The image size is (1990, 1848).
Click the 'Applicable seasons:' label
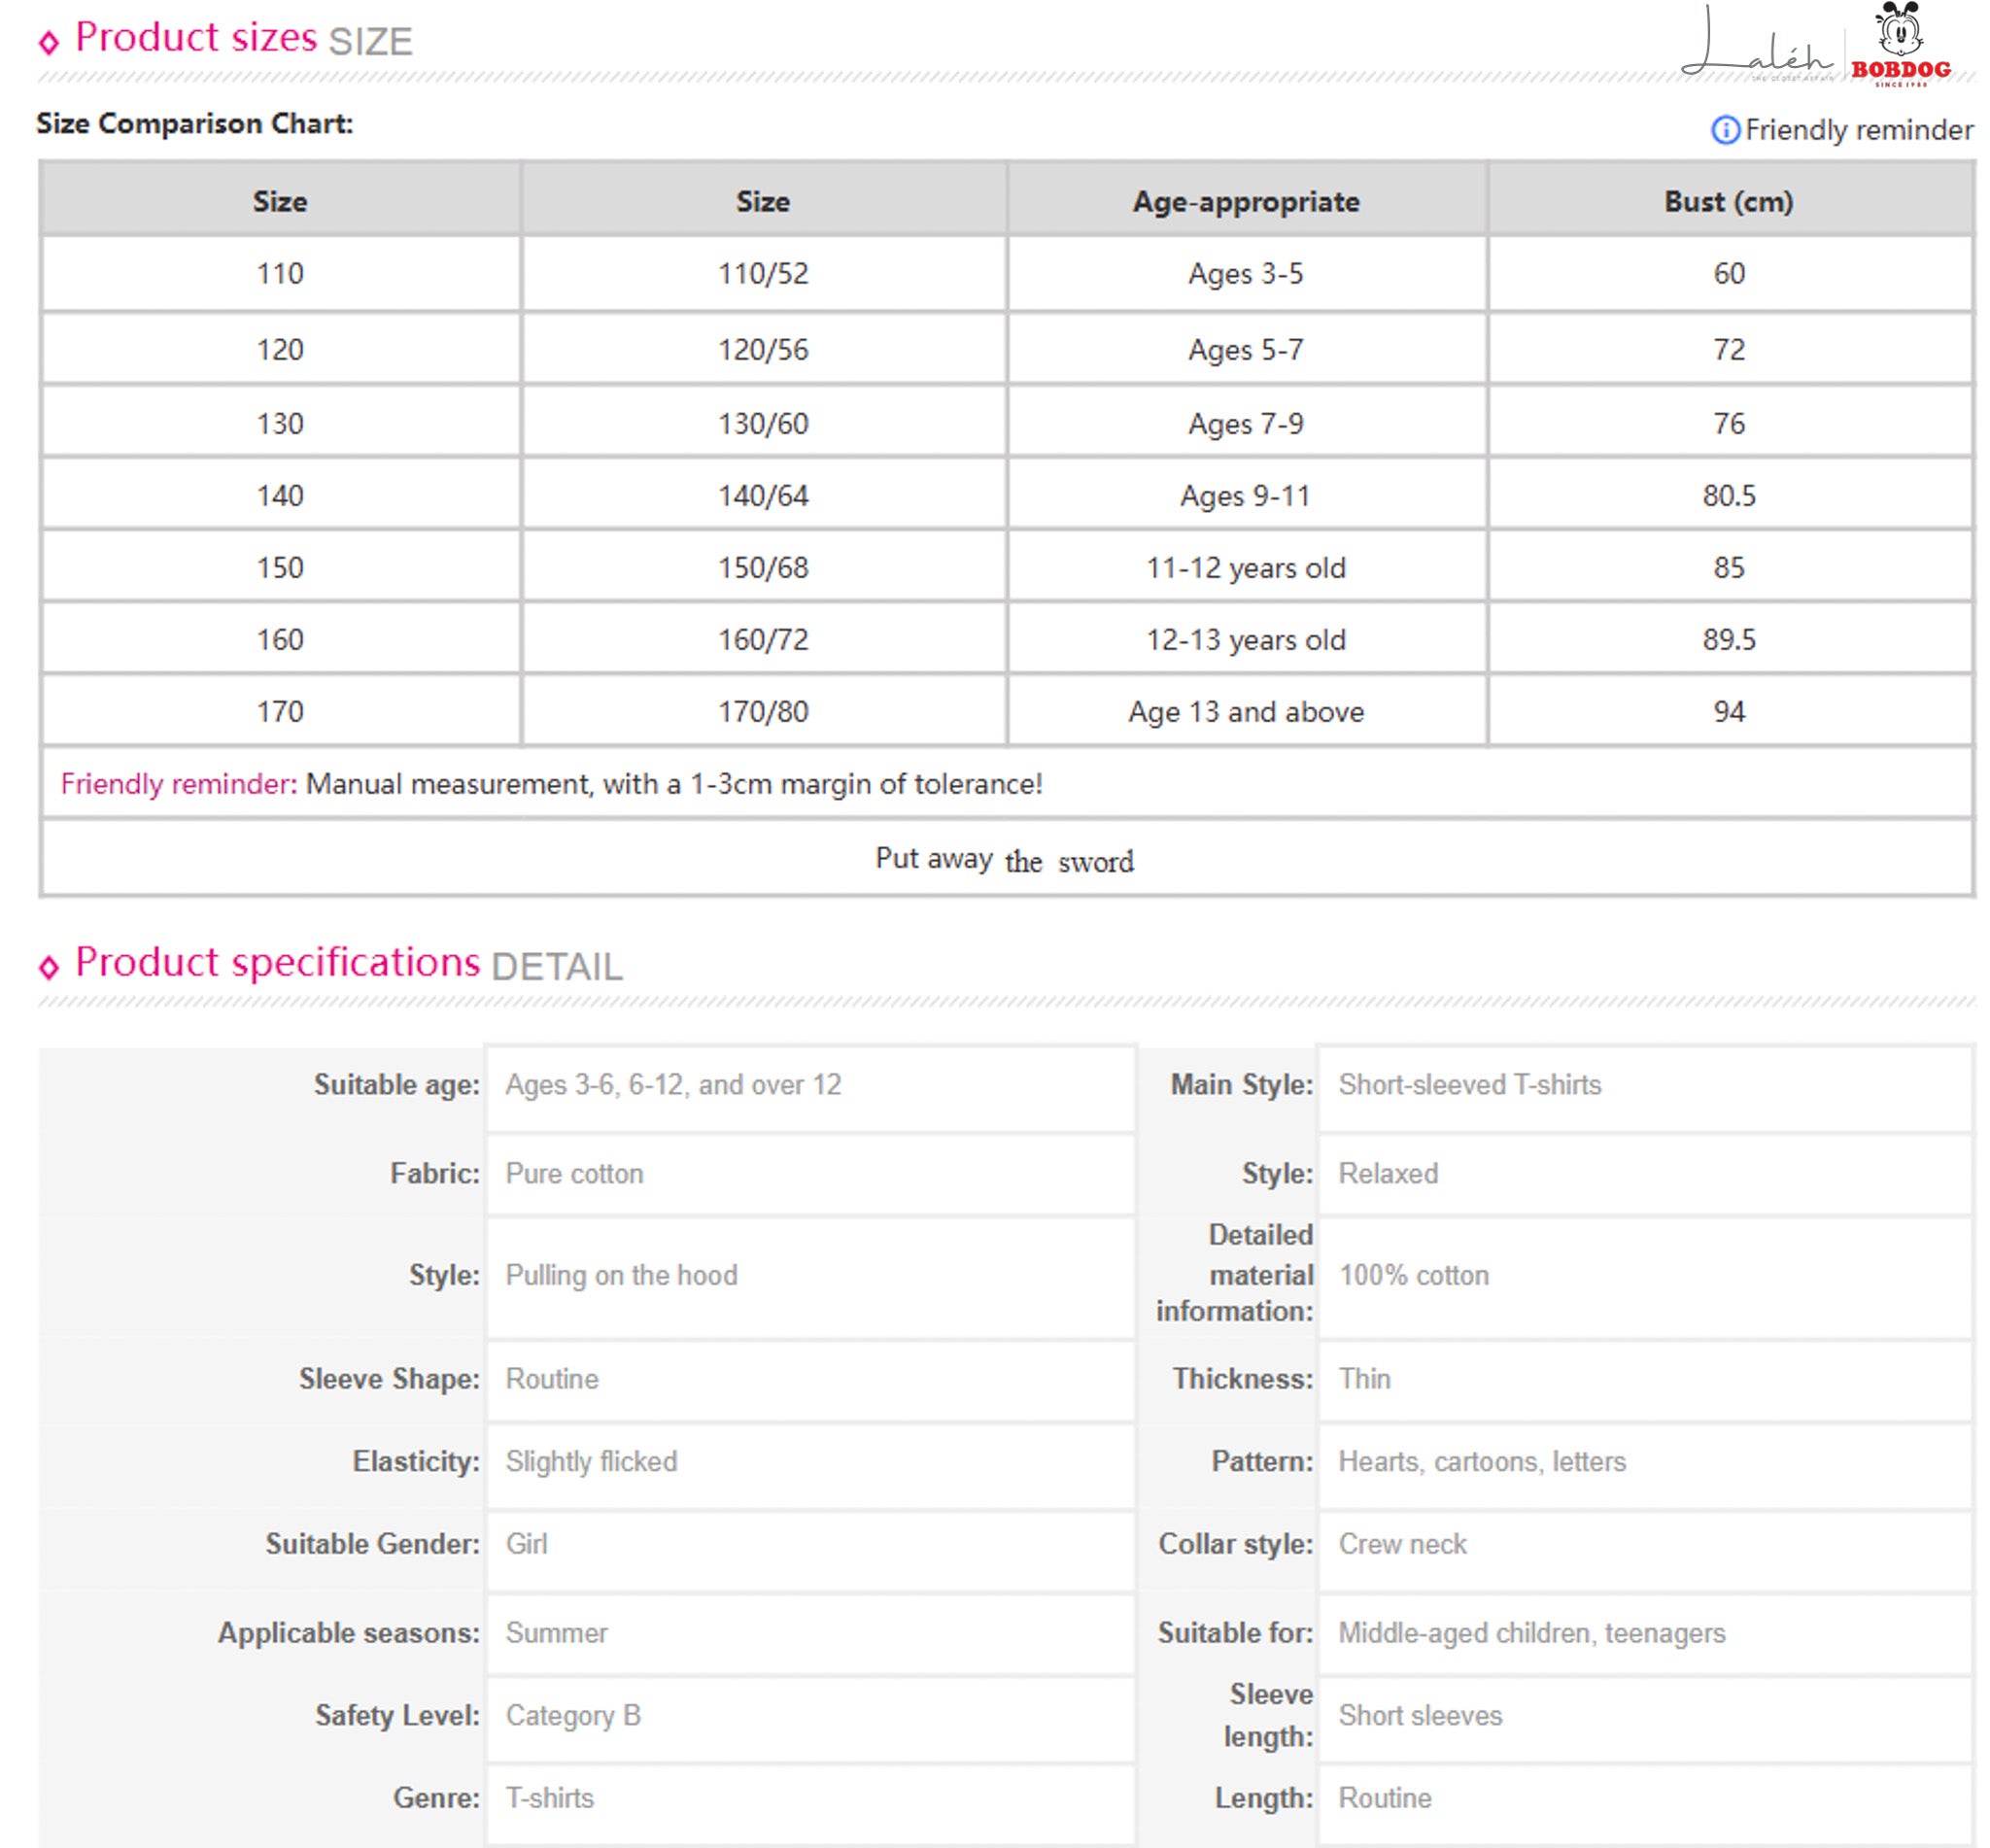[x=349, y=1633]
